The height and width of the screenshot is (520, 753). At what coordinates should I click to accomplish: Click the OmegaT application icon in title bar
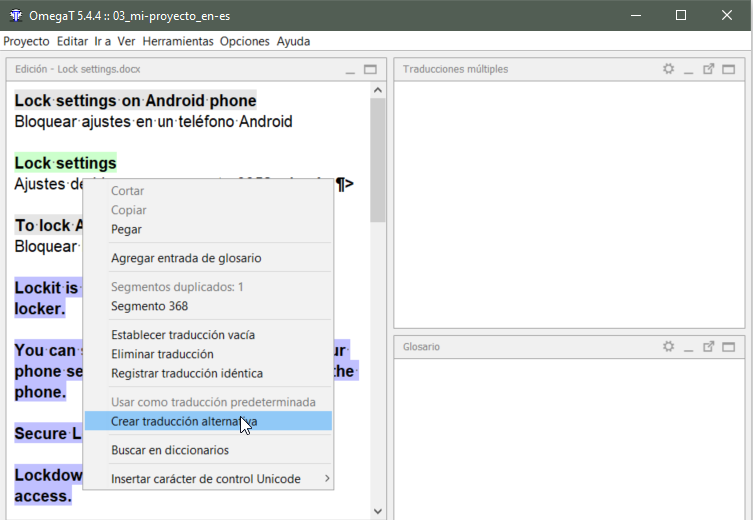tap(16, 15)
